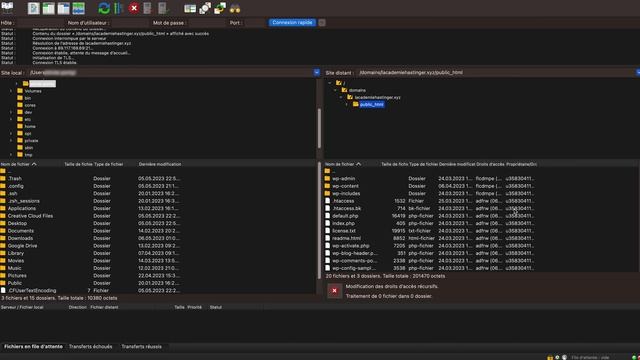The image size is (640, 360).
Task: Expand the dev folder in local tree
Action: pyautogui.click(x=11, y=112)
